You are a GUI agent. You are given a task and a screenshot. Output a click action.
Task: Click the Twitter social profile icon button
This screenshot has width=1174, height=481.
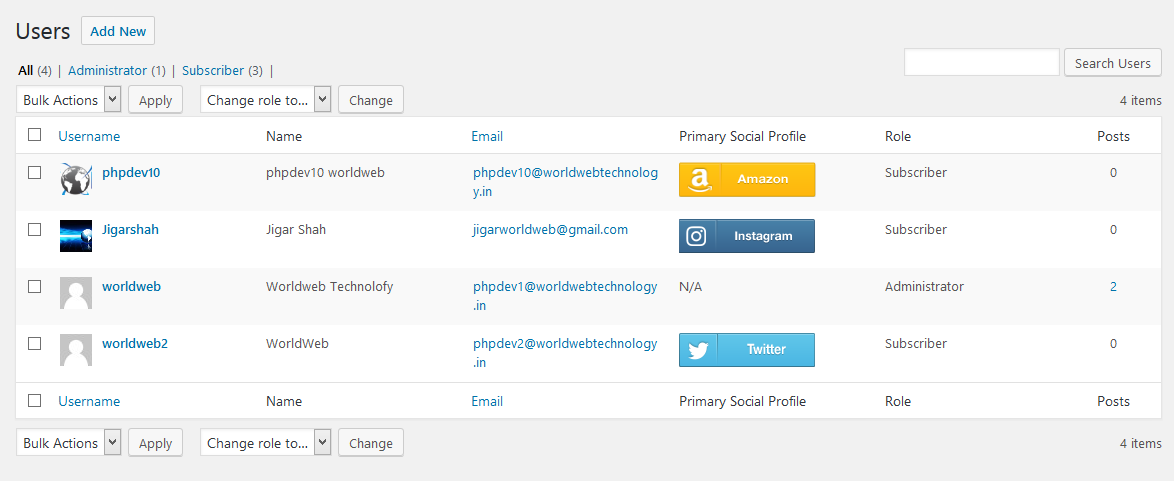(x=746, y=350)
